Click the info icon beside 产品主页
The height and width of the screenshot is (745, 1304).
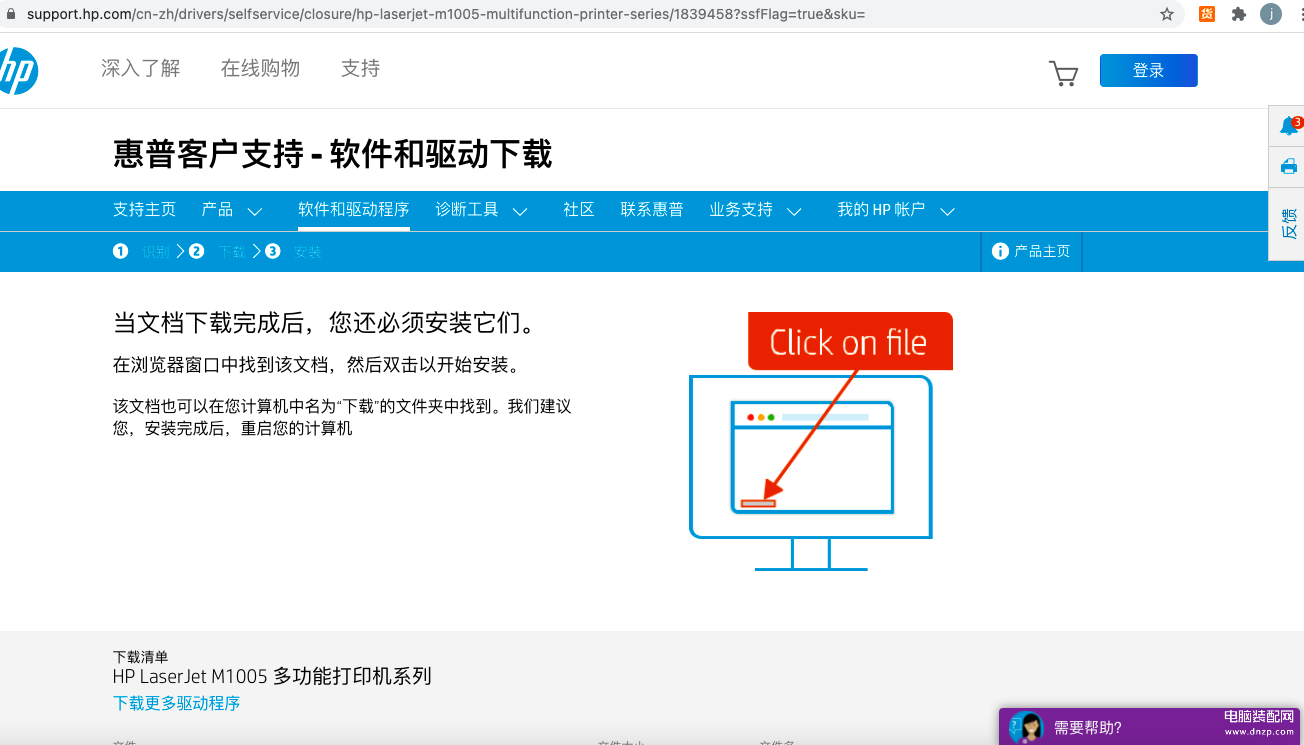click(x=1000, y=251)
